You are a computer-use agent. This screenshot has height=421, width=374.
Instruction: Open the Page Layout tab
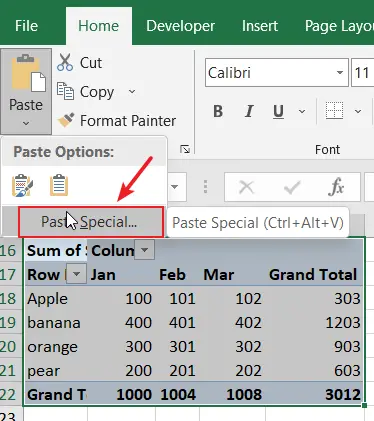pyautogui.click(x=339, y=26)
